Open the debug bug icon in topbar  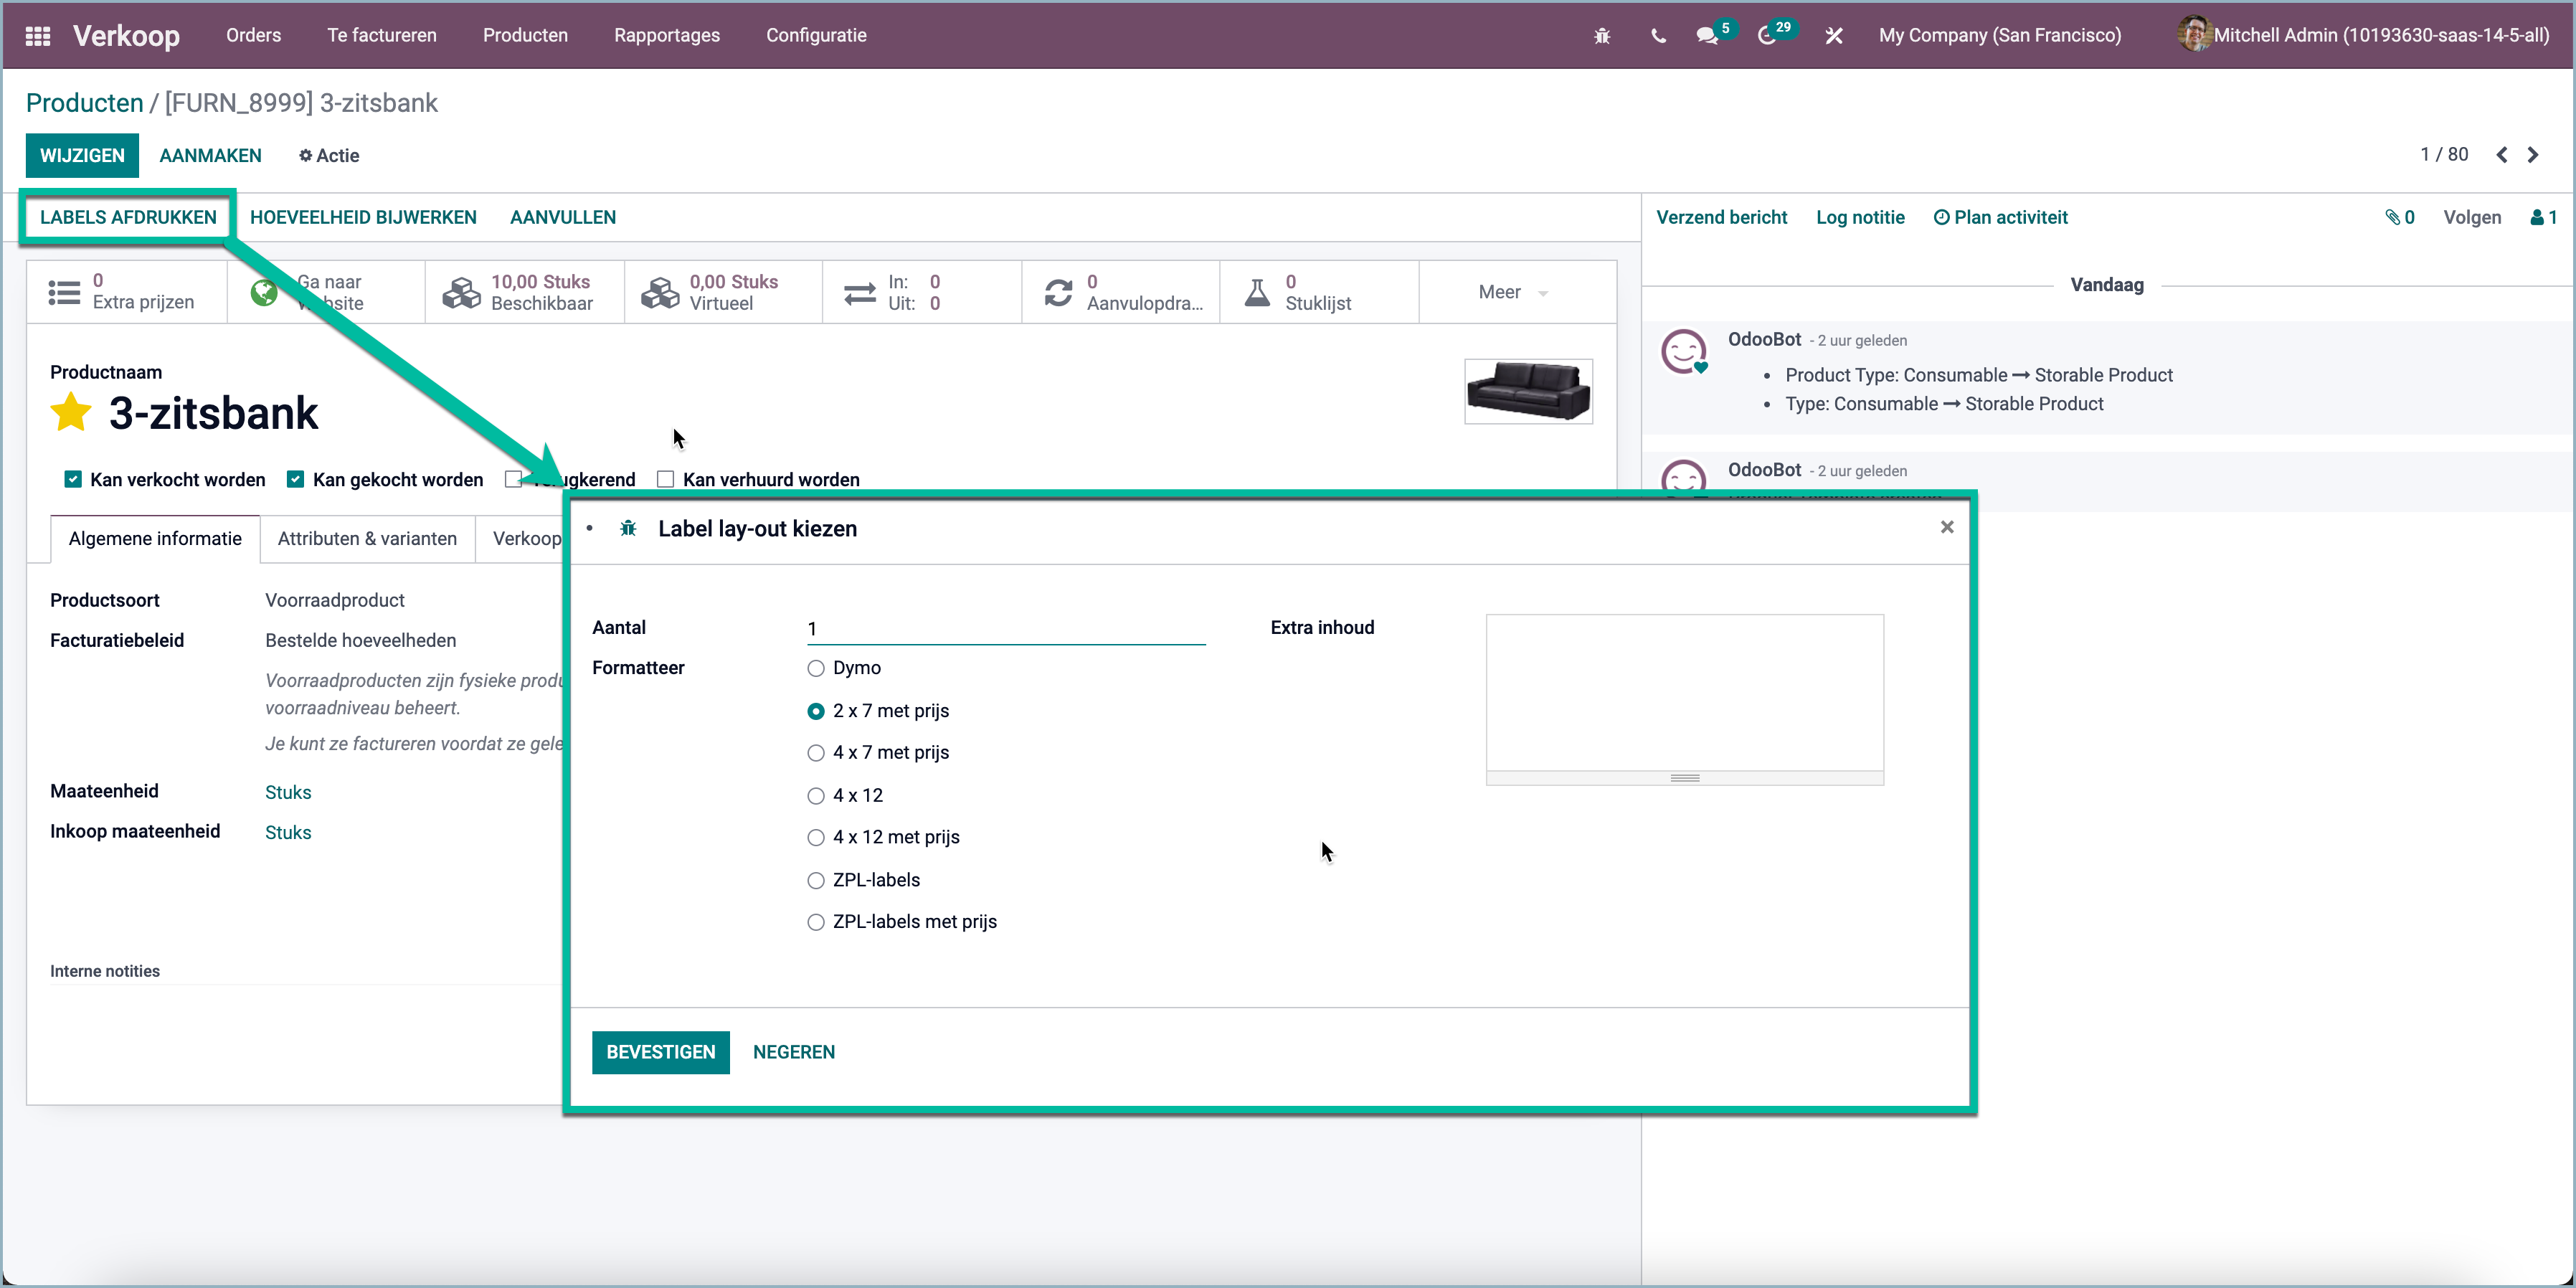click(x=1602, y=35)
